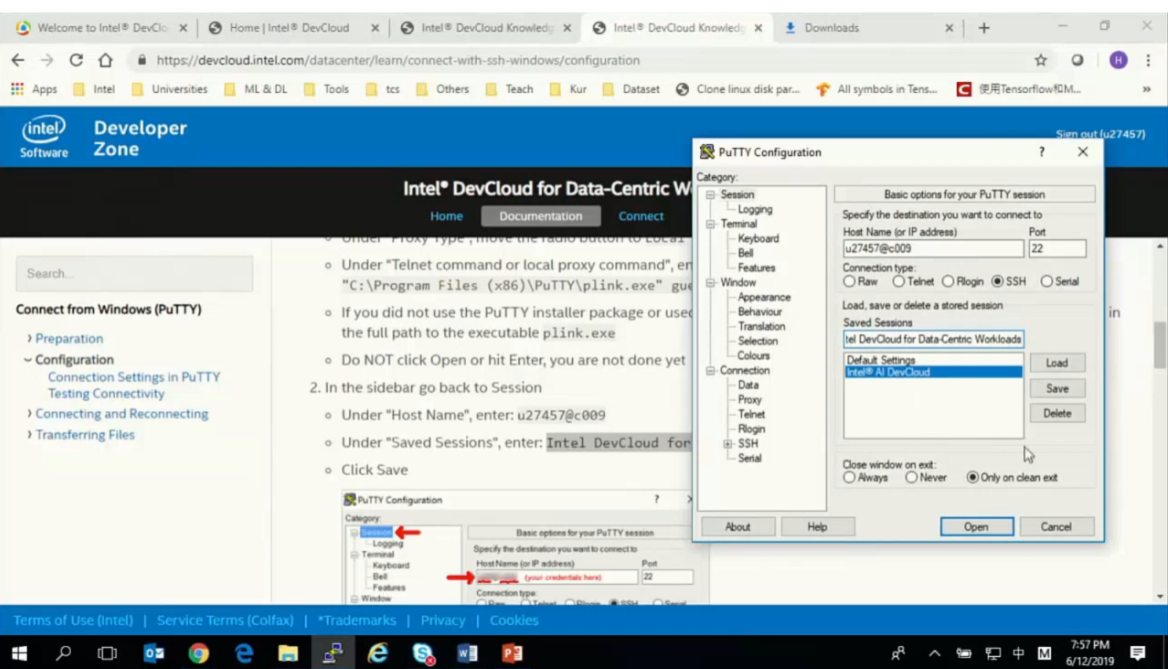
Task: Select the SSH connection type
Action: [x=997, y=282]
